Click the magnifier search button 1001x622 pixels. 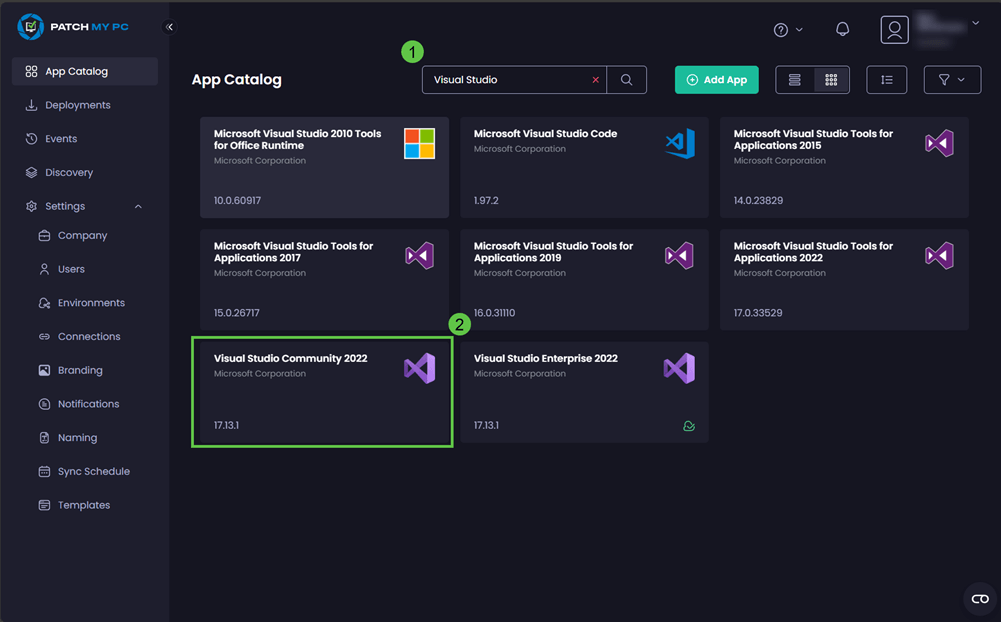click(x=626, y=80)
